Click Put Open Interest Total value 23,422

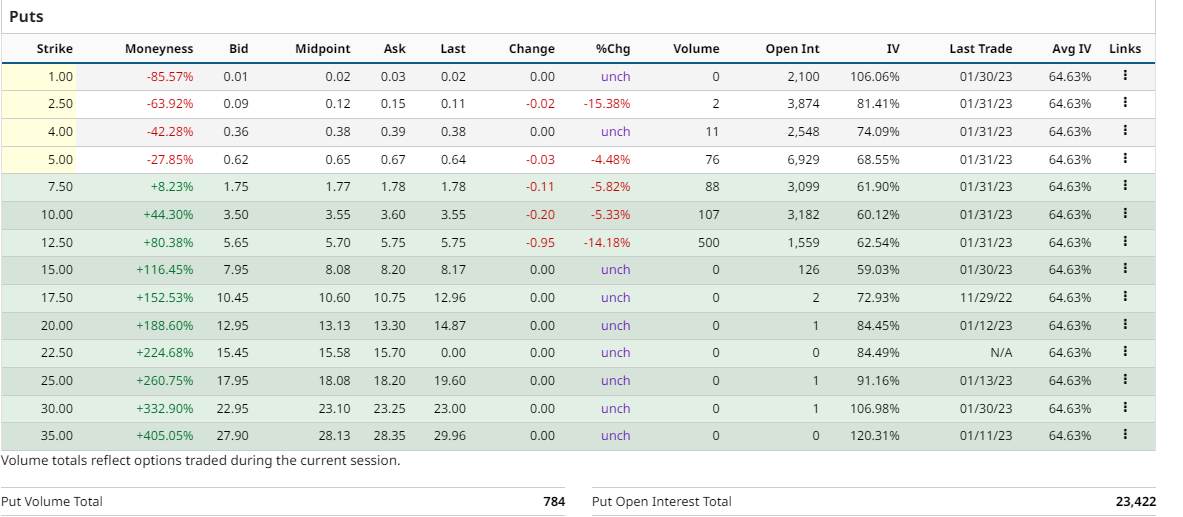tap(1135, 502)
